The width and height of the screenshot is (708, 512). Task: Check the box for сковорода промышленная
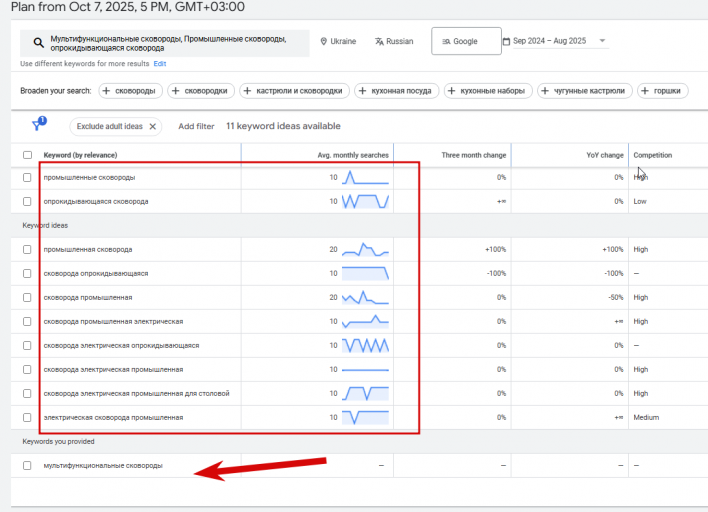[x=27, y=298]
